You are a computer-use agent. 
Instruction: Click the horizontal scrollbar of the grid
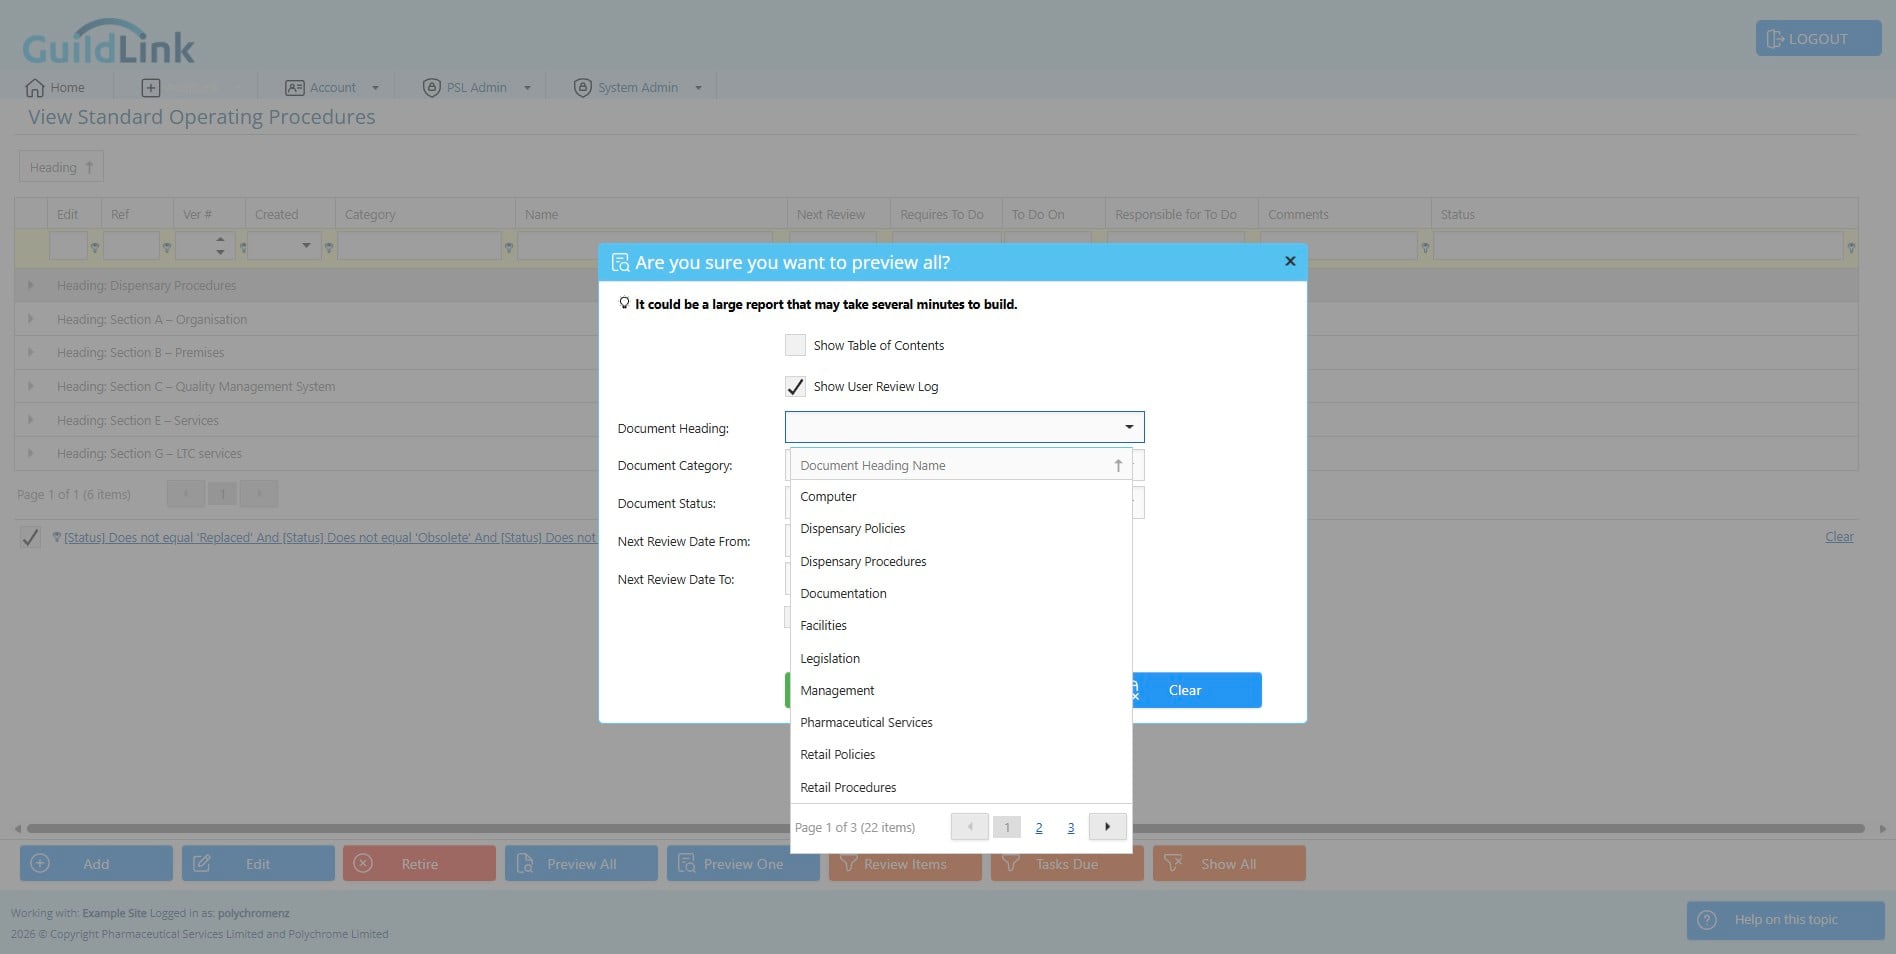click(945, 828)
